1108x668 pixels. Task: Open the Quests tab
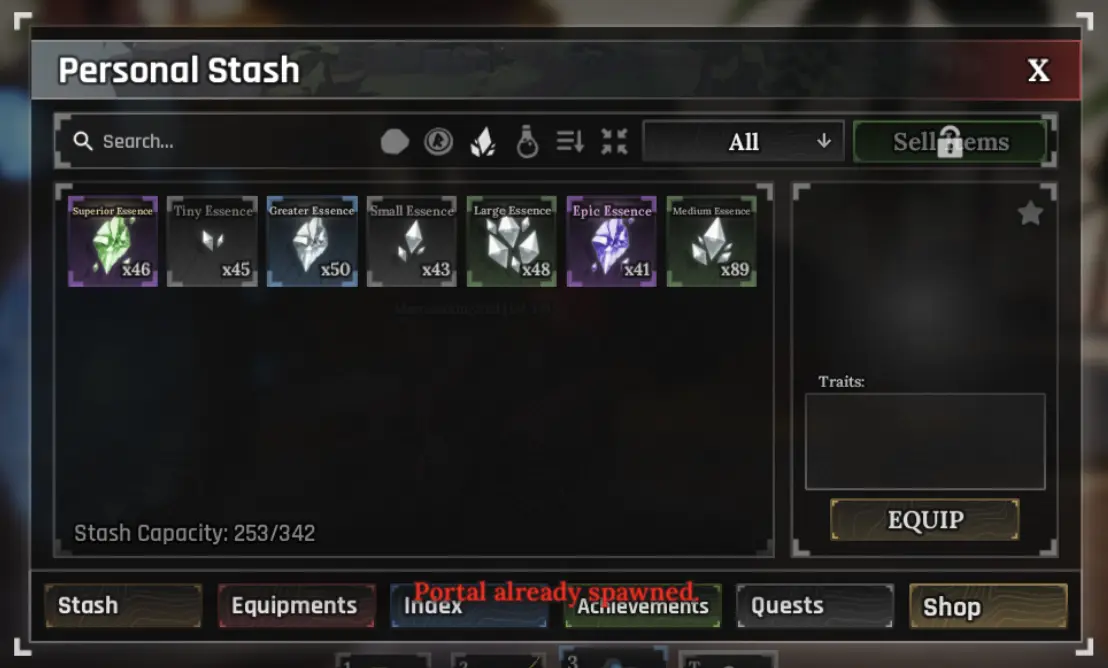click(x=815, y=606)
